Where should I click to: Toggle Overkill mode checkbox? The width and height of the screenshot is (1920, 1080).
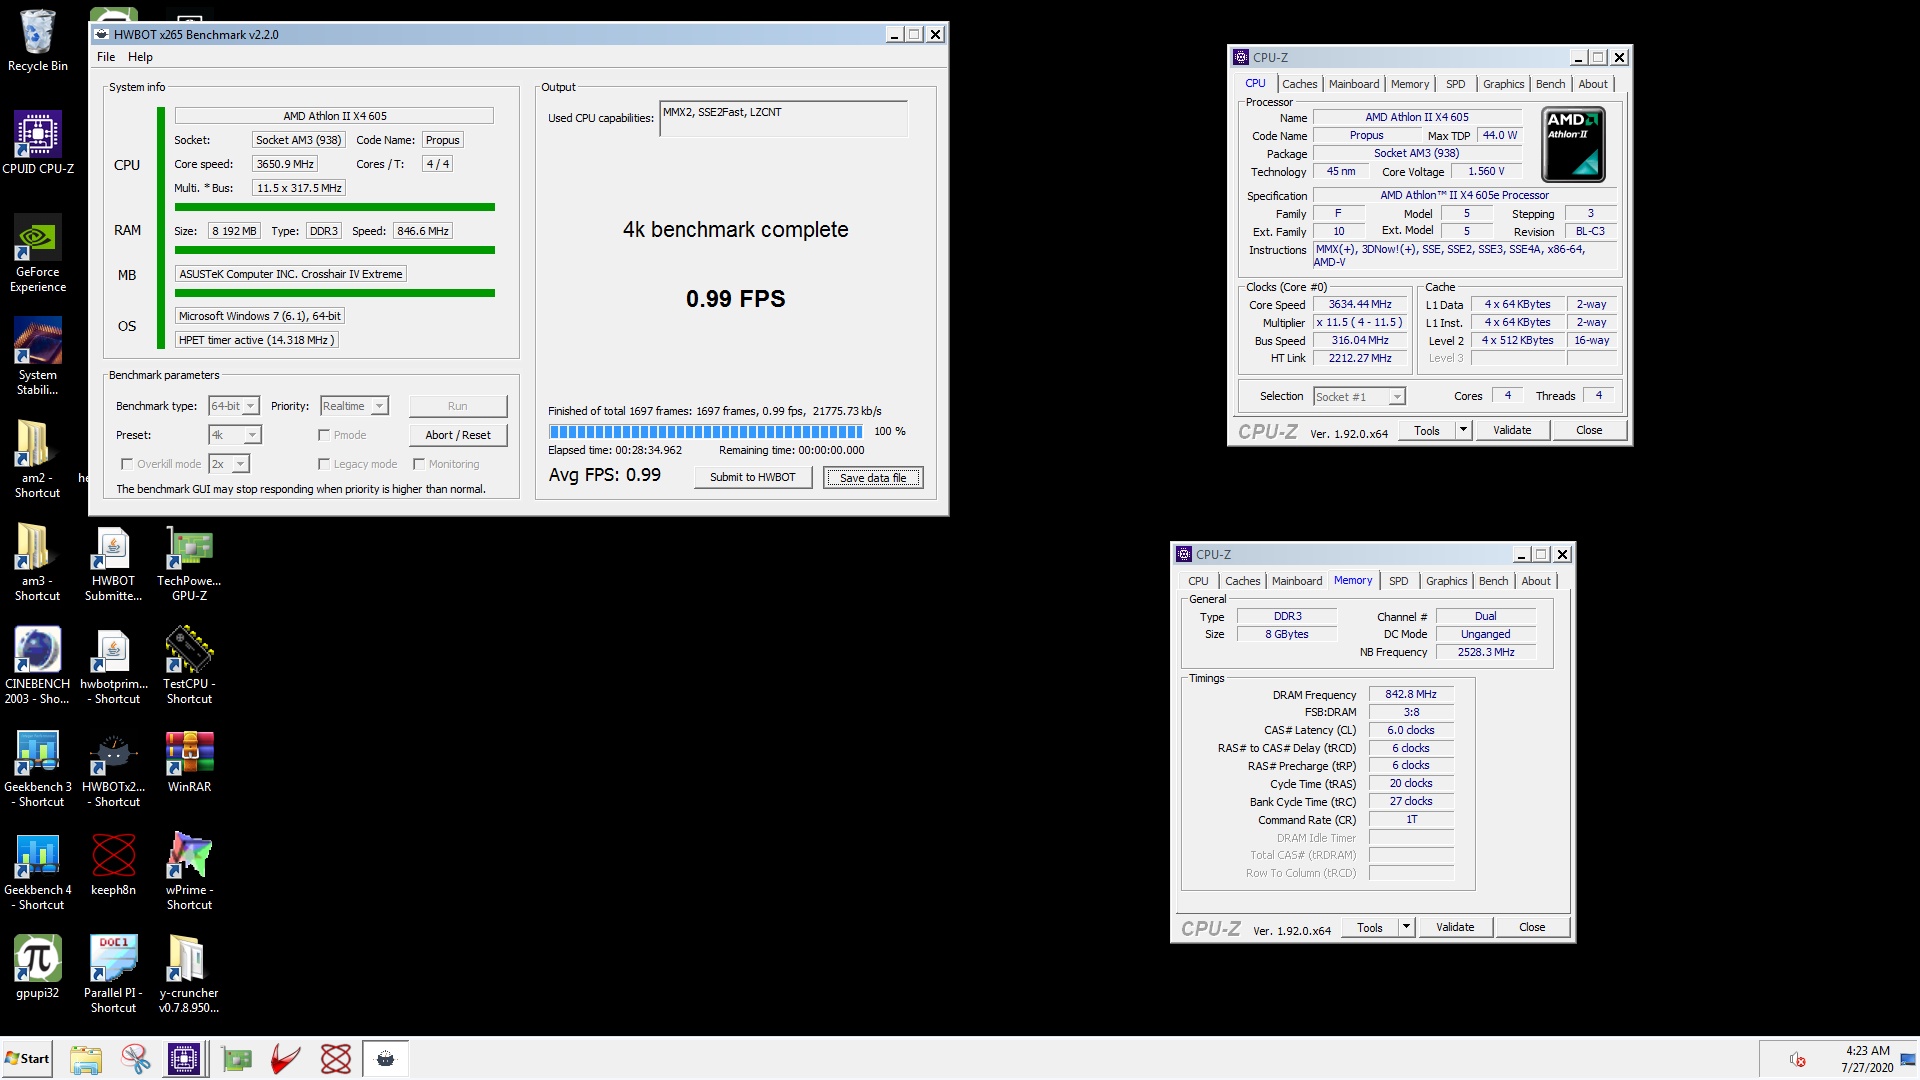point(126,464)
